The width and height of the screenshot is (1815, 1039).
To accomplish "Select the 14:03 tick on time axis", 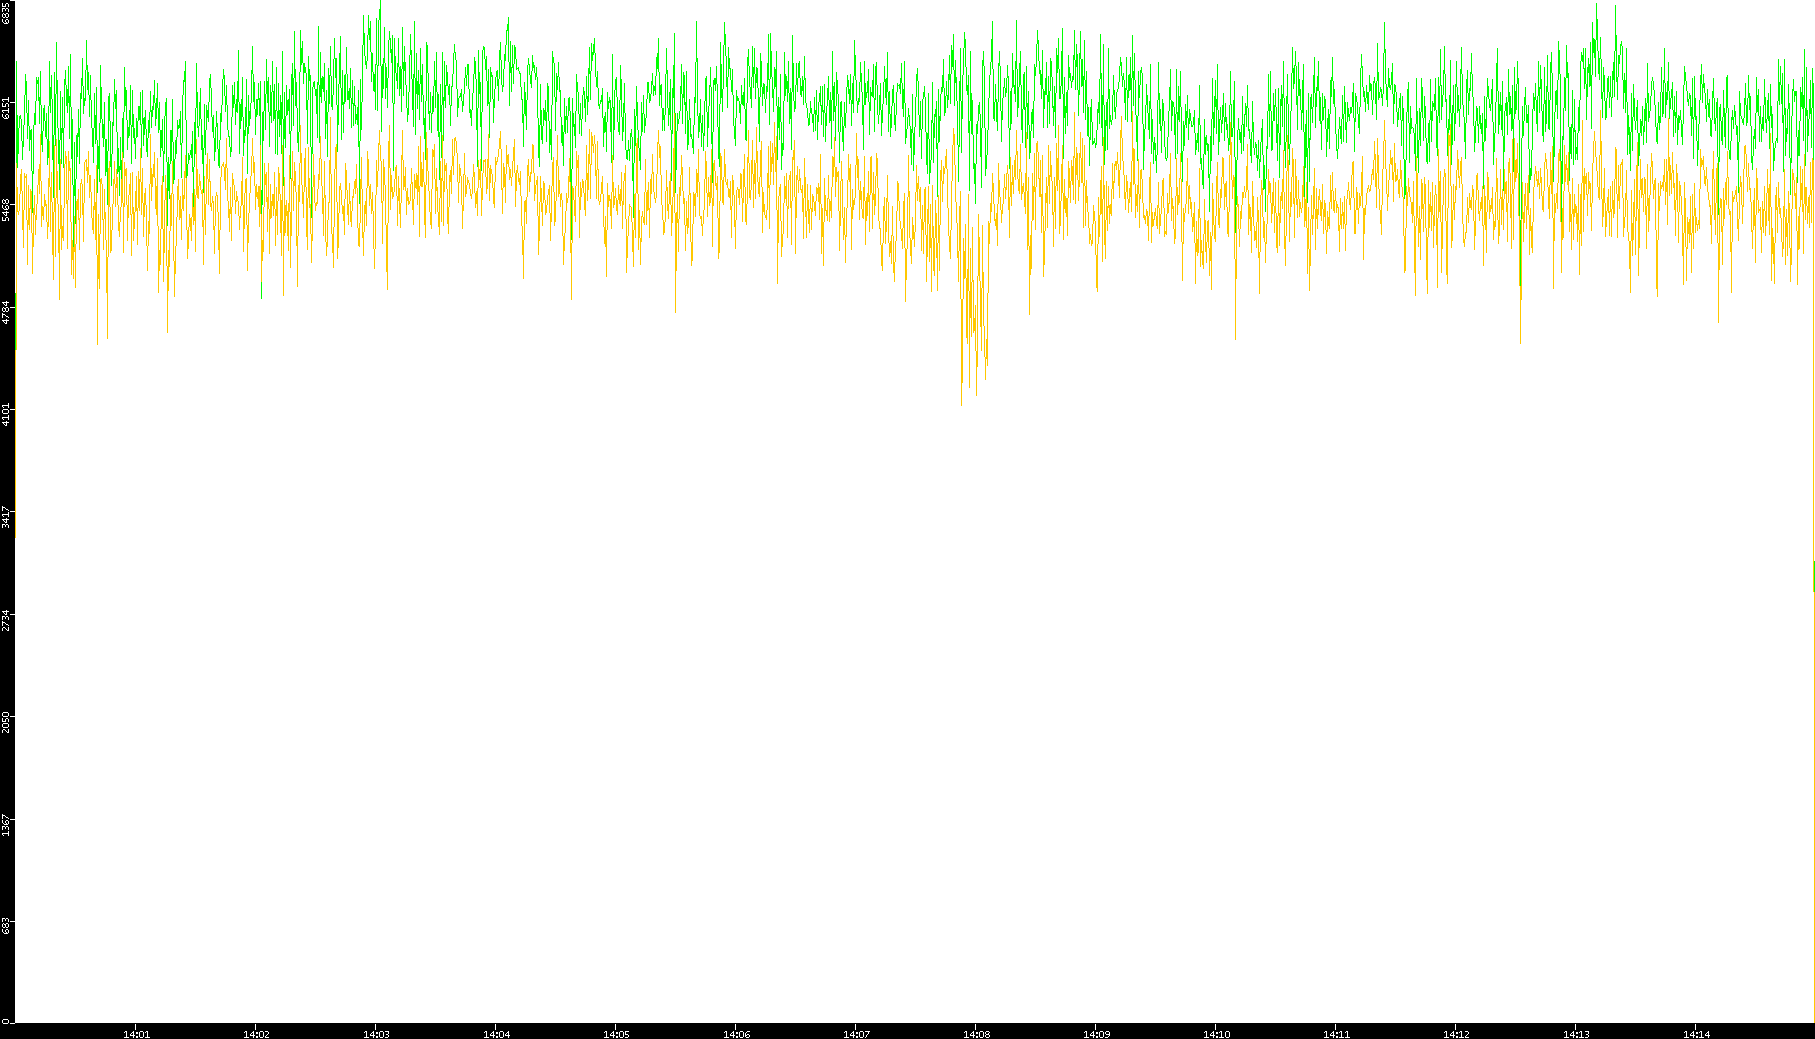I will click(x=376, y=1034).
